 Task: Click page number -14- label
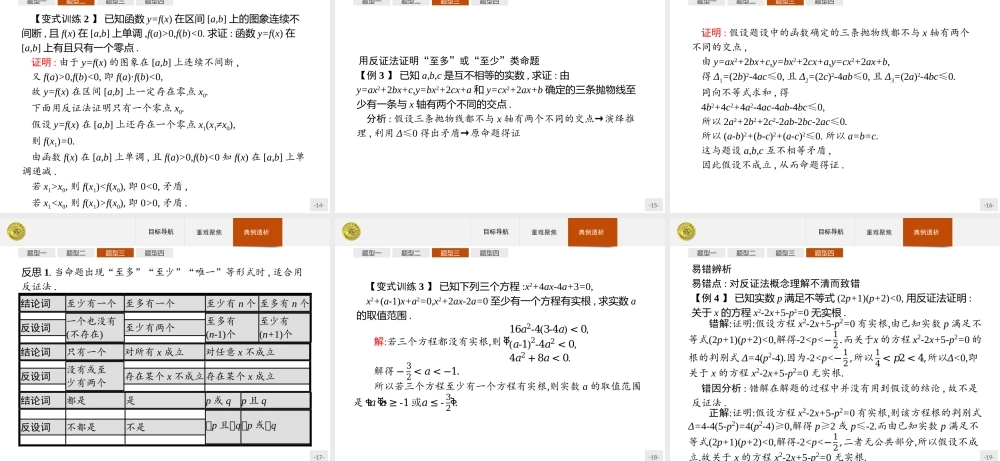(x=320, y=205)
